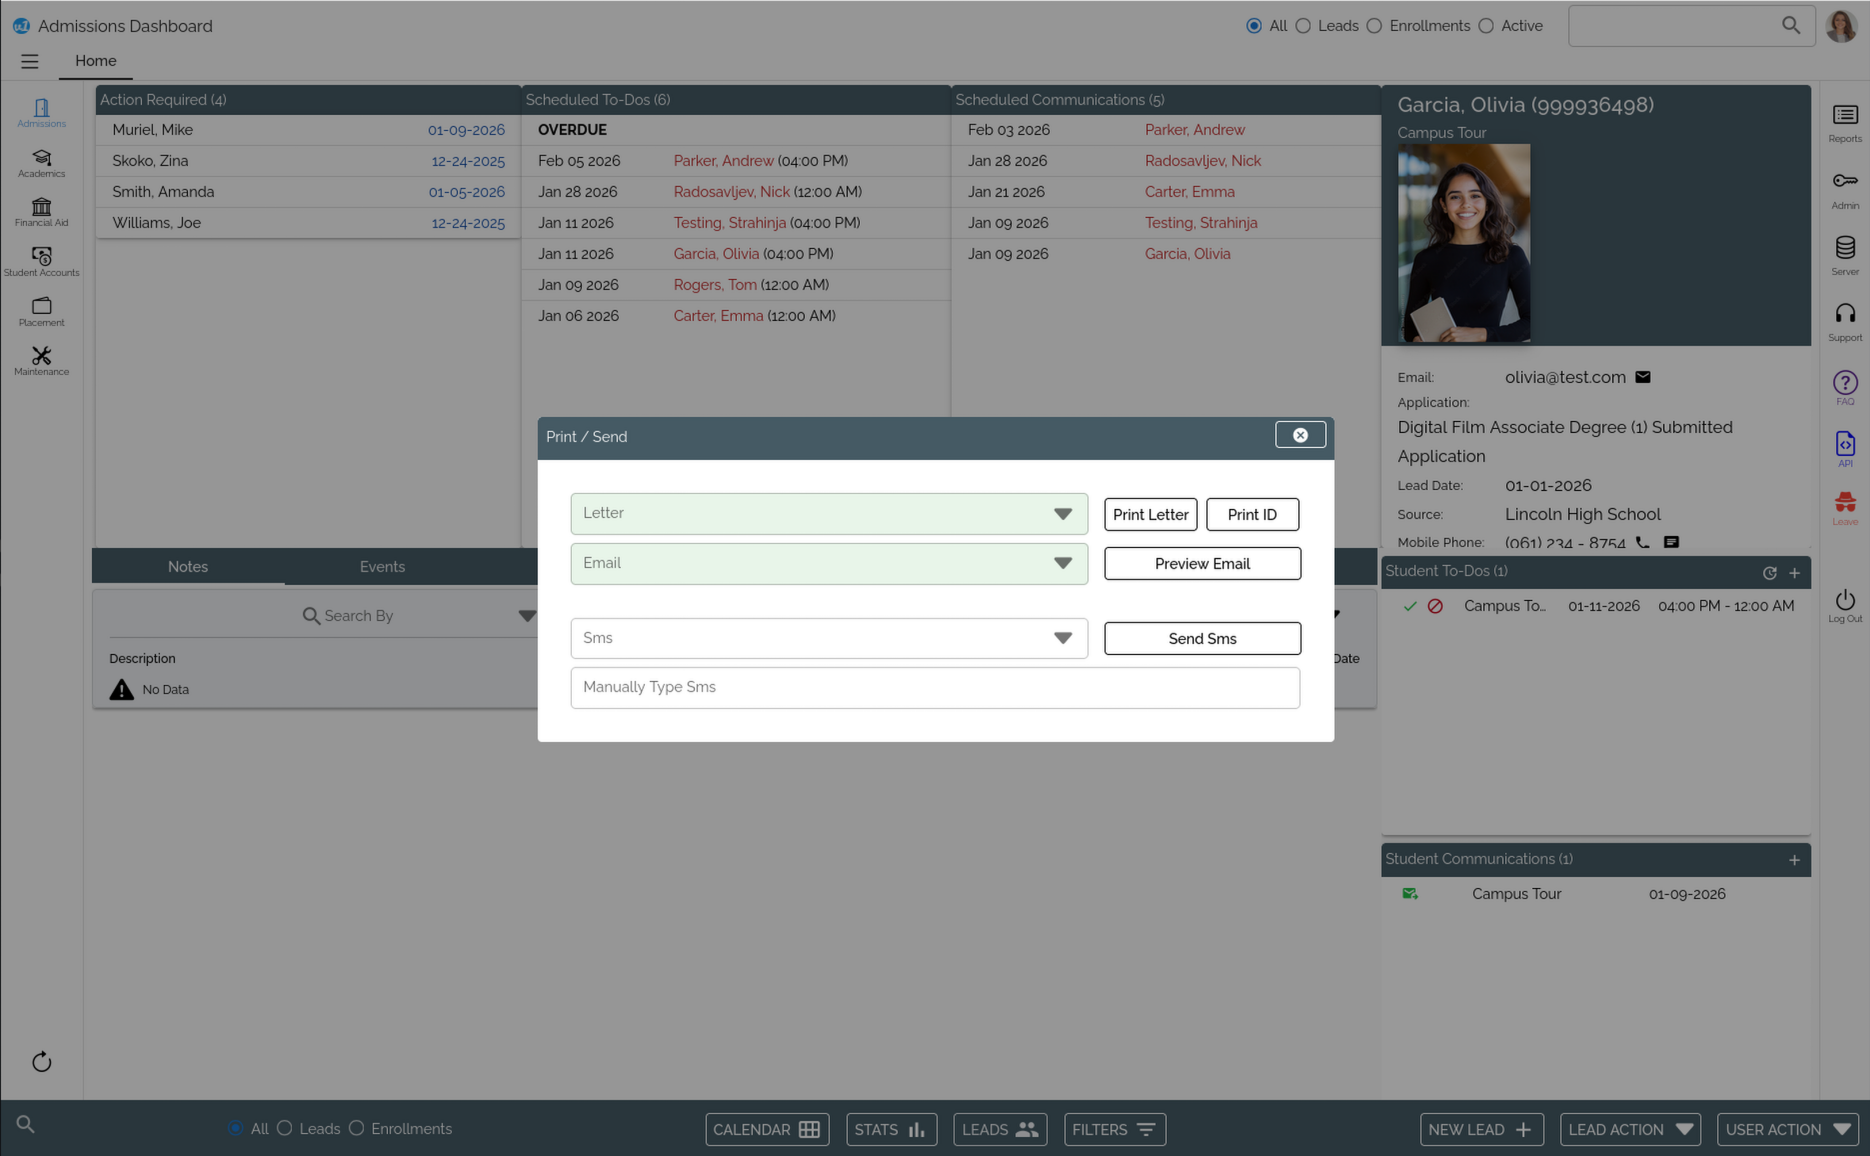
Task: Click the refresh icon in Student To-Dos
Action: 1769,573
